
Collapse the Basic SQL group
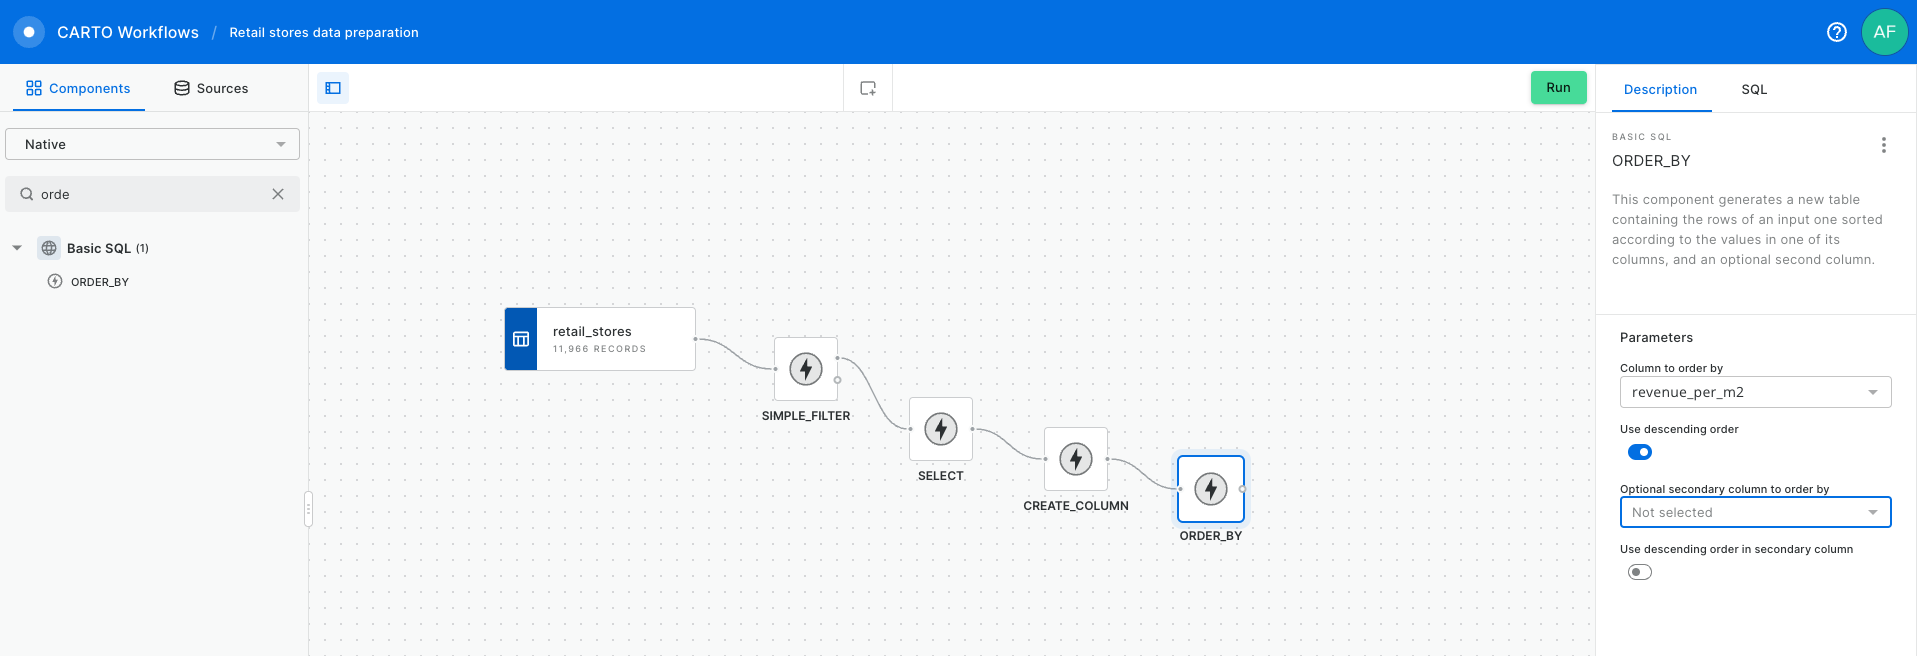click(17, 248)
